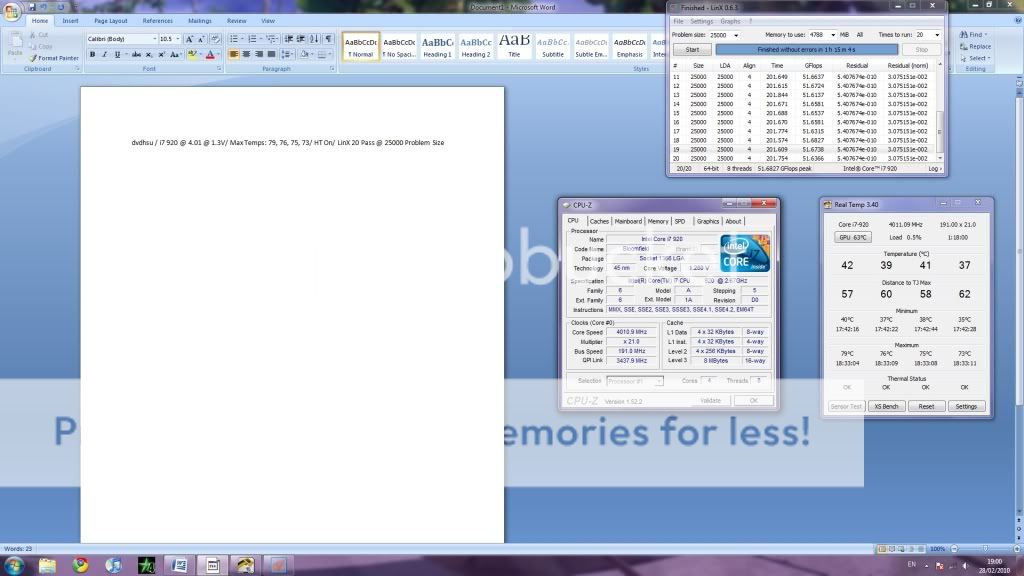
Task: Open the LinX Problem size dropdown
Action: pyautogui.click(x=735, y=35)
